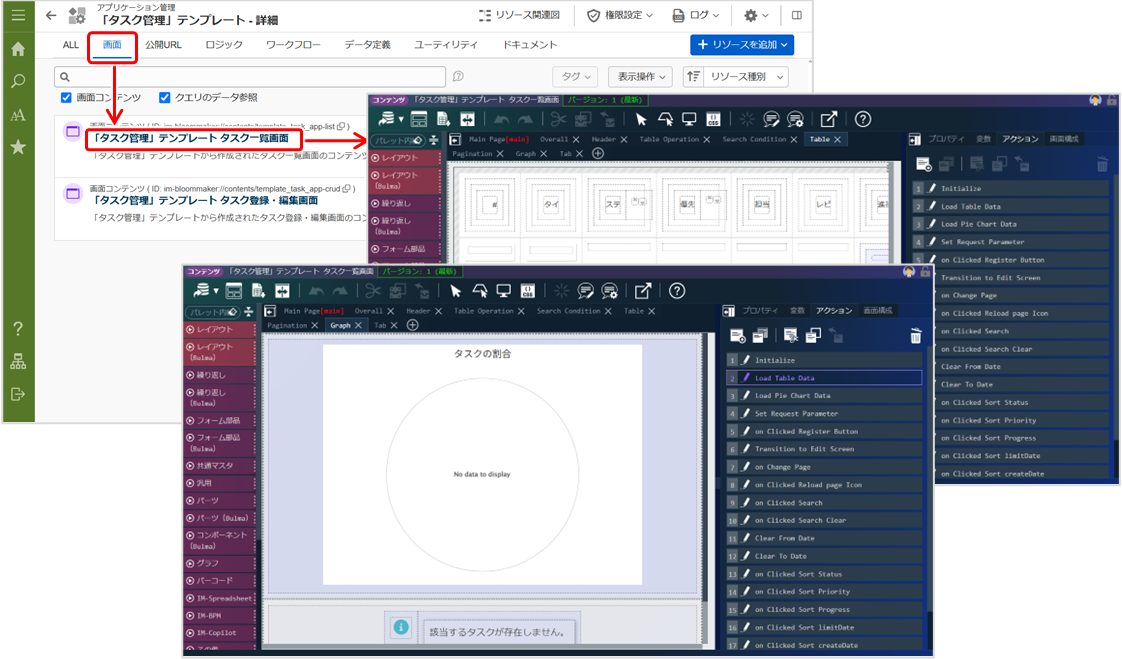This screenshot has height=659, width=1122.
Task: Open favorites star in the green sidebar
Action: point(18,147)
